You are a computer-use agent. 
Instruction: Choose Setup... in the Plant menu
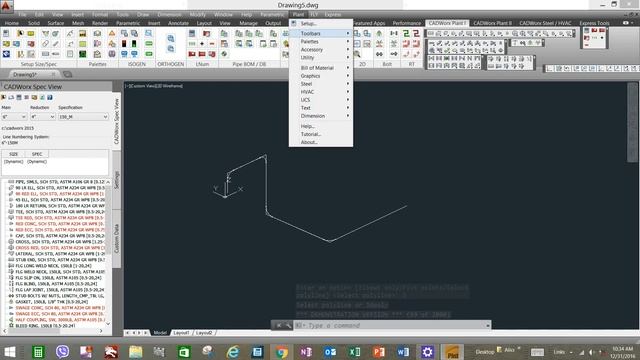(321, 24)
